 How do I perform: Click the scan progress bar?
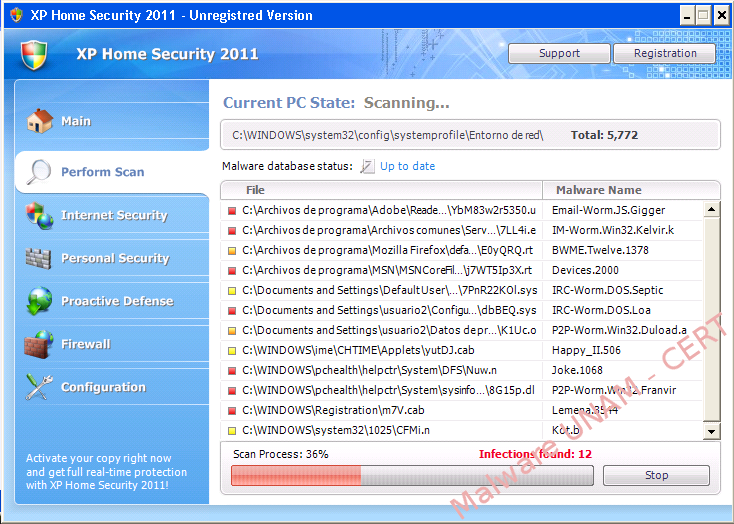tap(412, 475)
